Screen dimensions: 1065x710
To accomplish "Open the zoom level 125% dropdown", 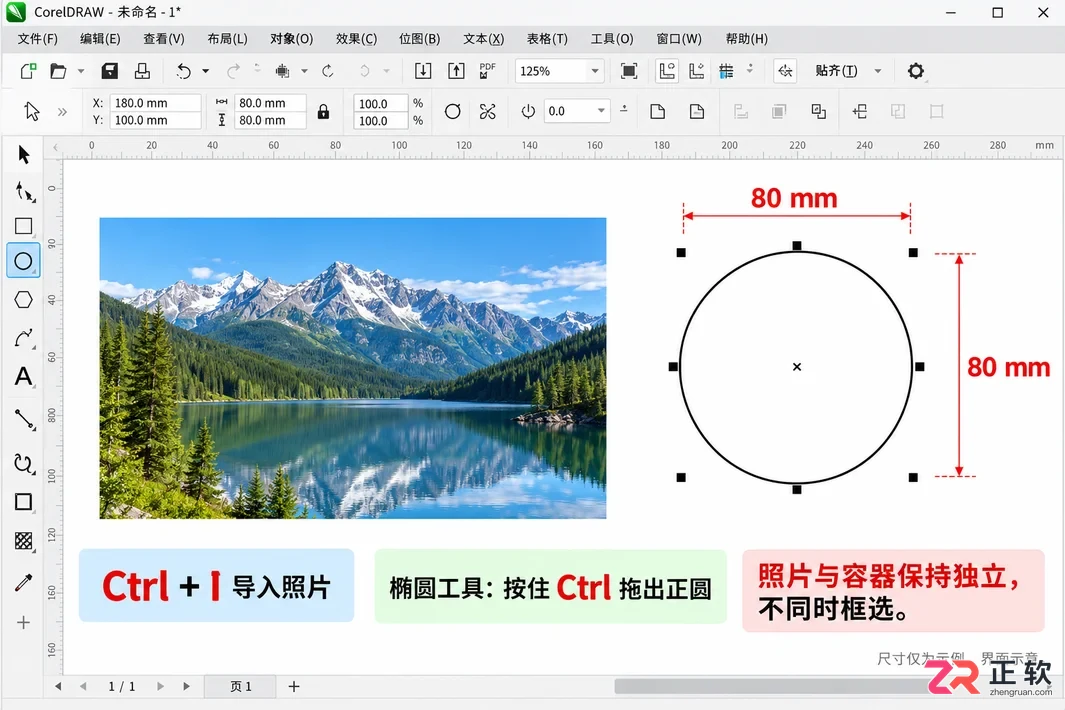I will pos(595,71).
